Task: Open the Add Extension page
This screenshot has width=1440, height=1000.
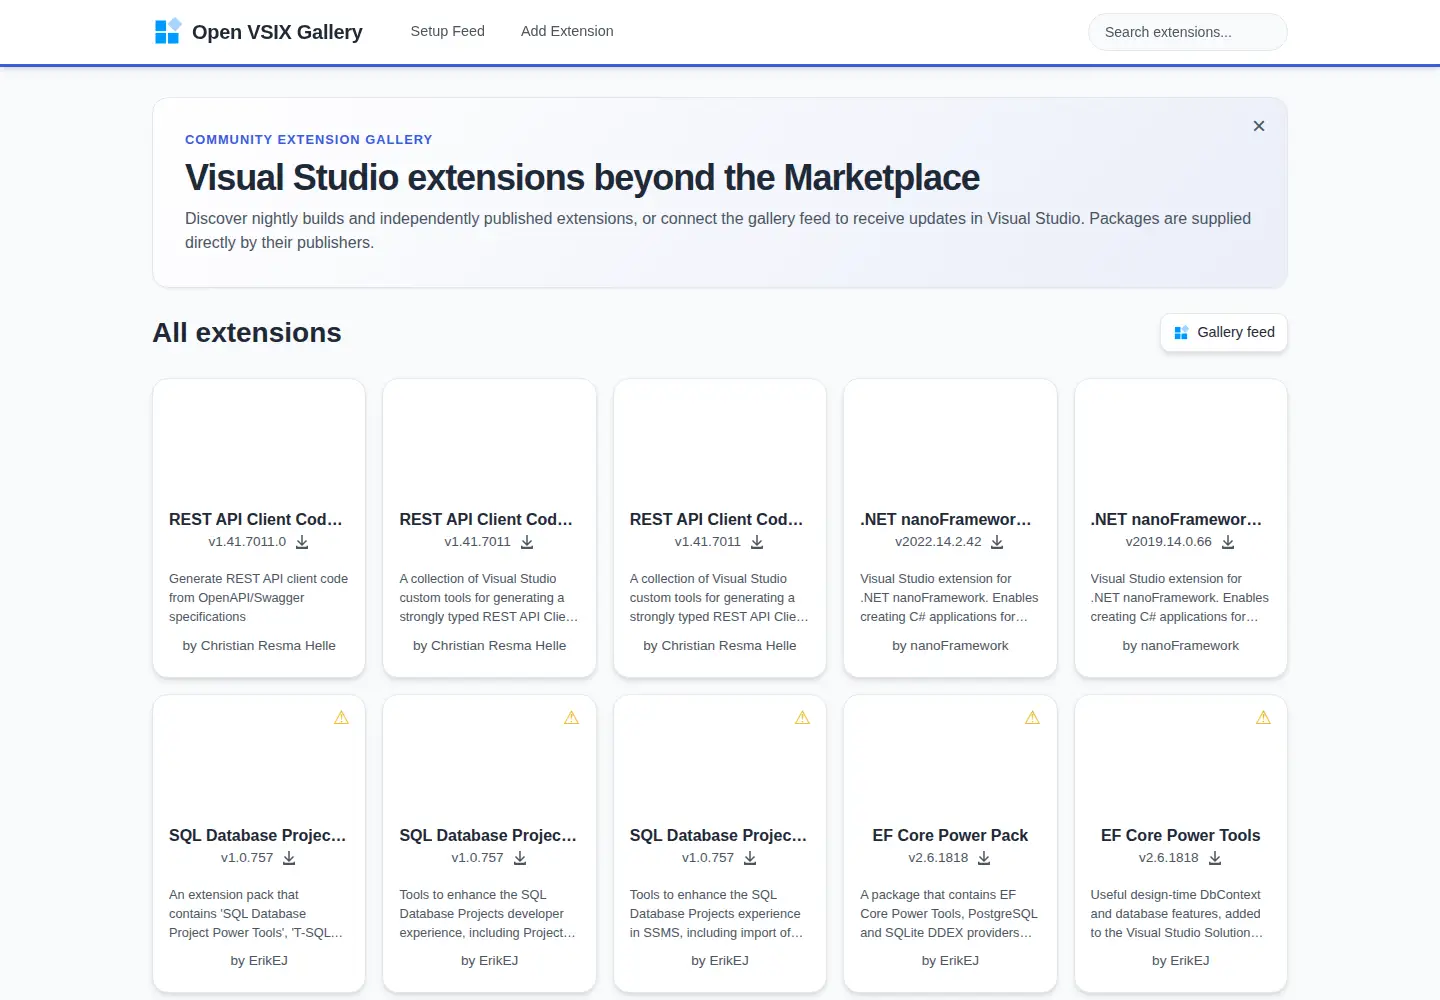Action: tap(567, 31)
